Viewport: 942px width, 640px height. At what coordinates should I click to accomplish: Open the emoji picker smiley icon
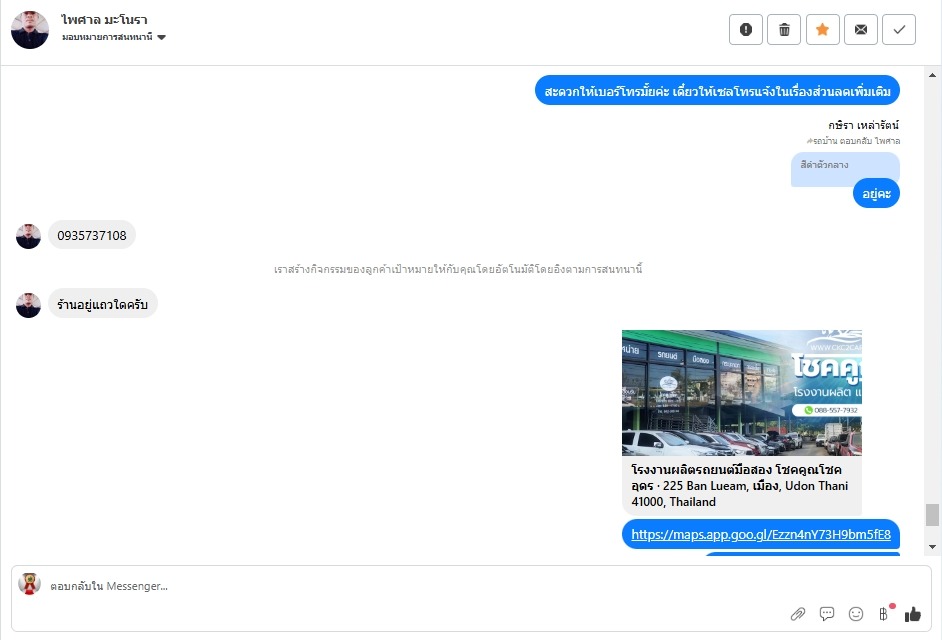click(x=855, y=614)
